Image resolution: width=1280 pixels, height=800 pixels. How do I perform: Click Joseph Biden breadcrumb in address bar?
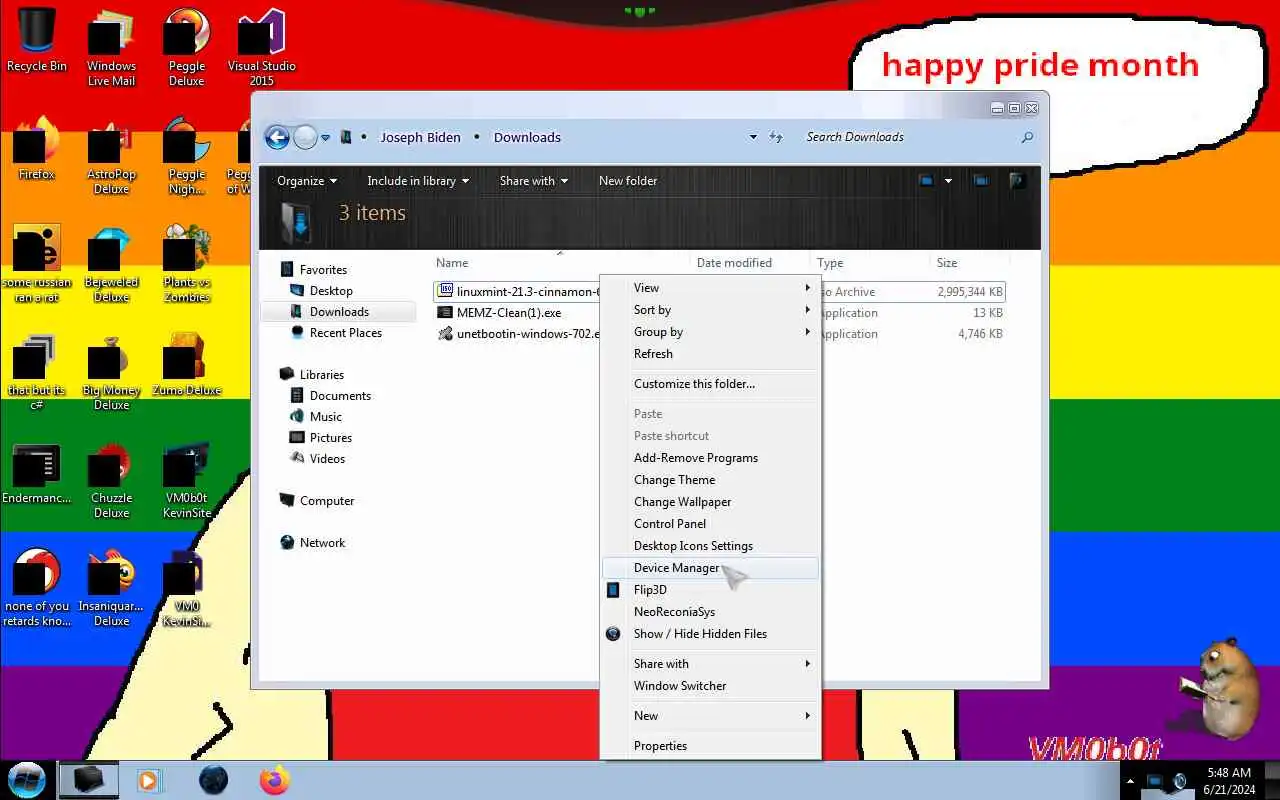(421, 137)
